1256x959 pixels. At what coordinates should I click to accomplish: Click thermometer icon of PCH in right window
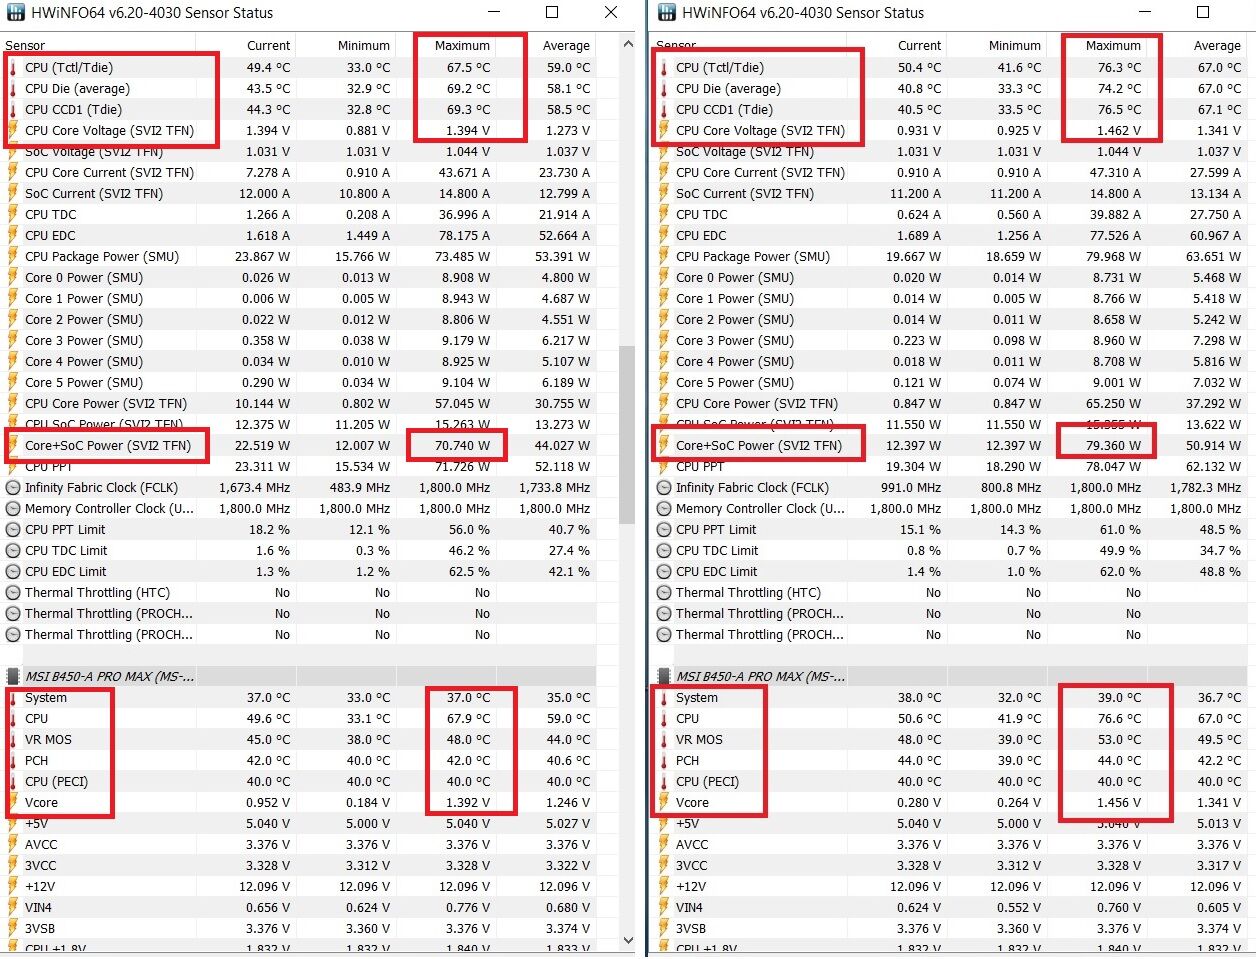pos(664,761)
